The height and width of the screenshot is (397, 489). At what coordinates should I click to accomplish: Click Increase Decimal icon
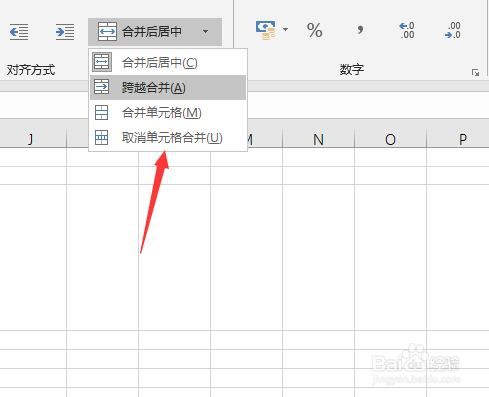(x=407, y=30)
